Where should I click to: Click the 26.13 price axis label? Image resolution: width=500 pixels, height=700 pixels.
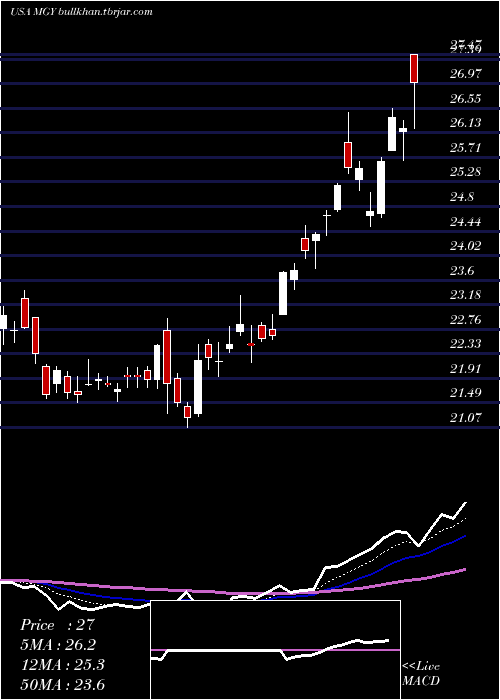pyautogui.click(x=466, y=123)
